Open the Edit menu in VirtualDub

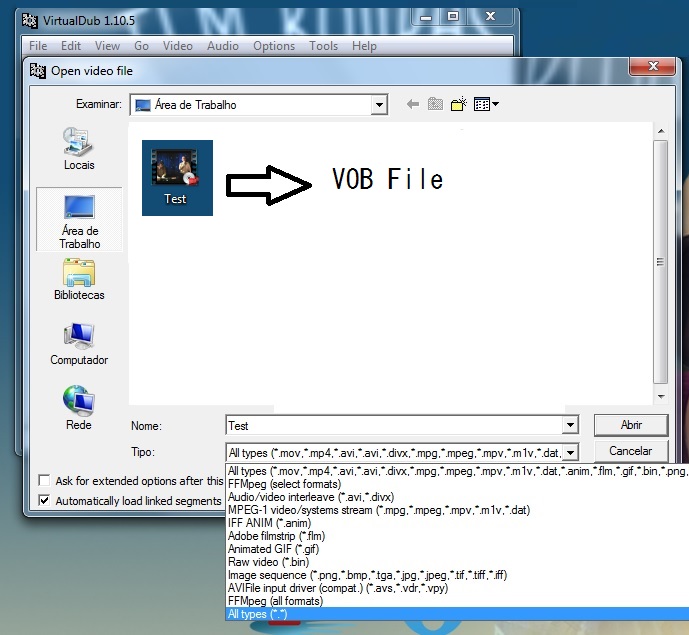pos(71,46)
